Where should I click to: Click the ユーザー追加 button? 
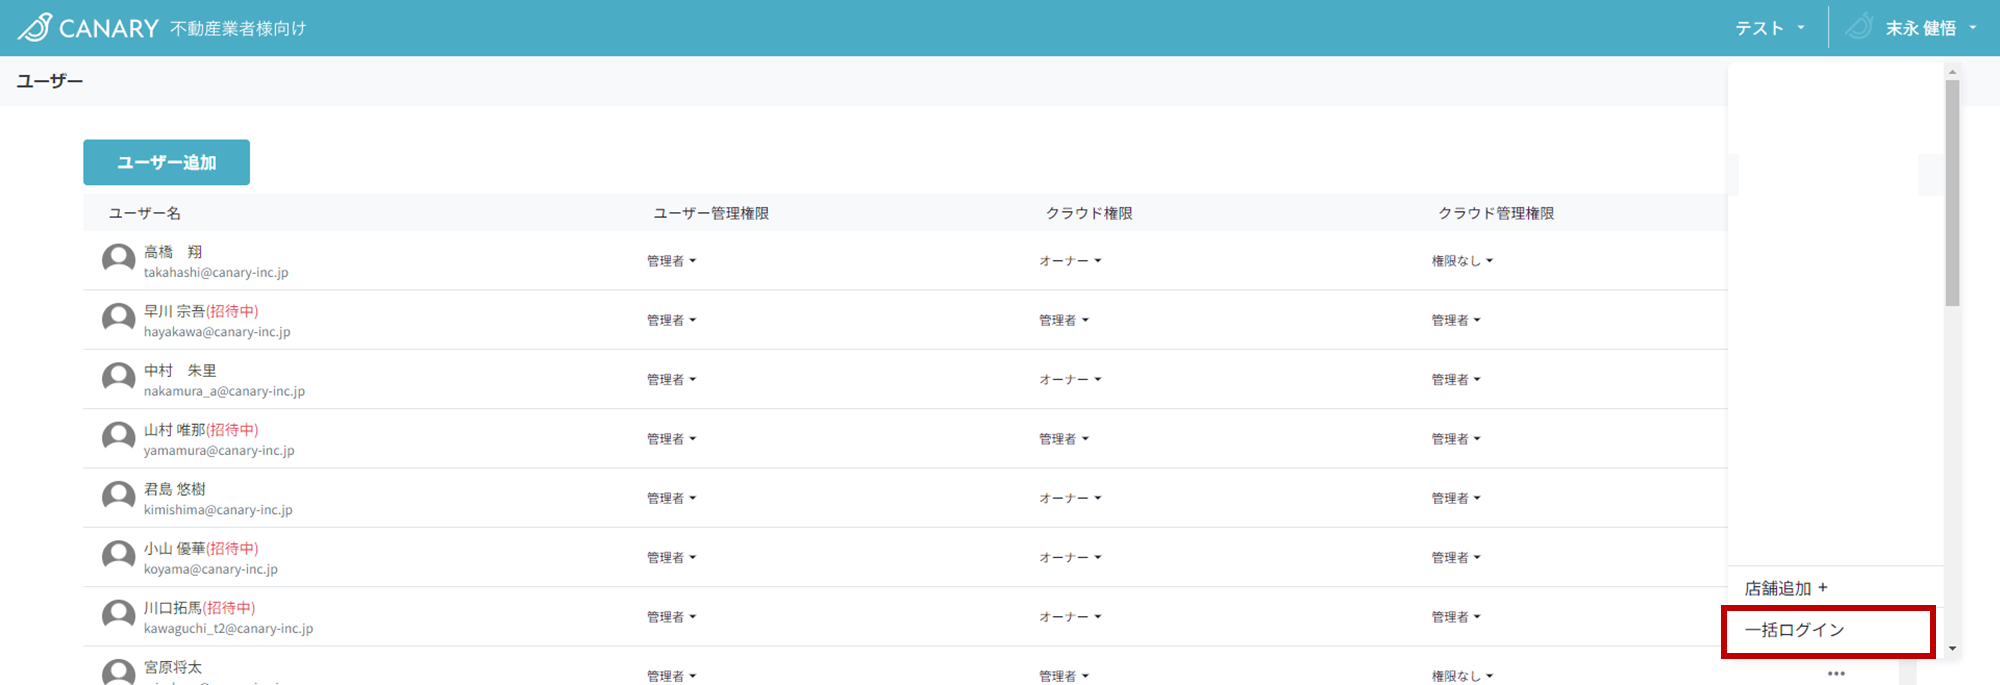pyautogui.click(x=166, y=162)
